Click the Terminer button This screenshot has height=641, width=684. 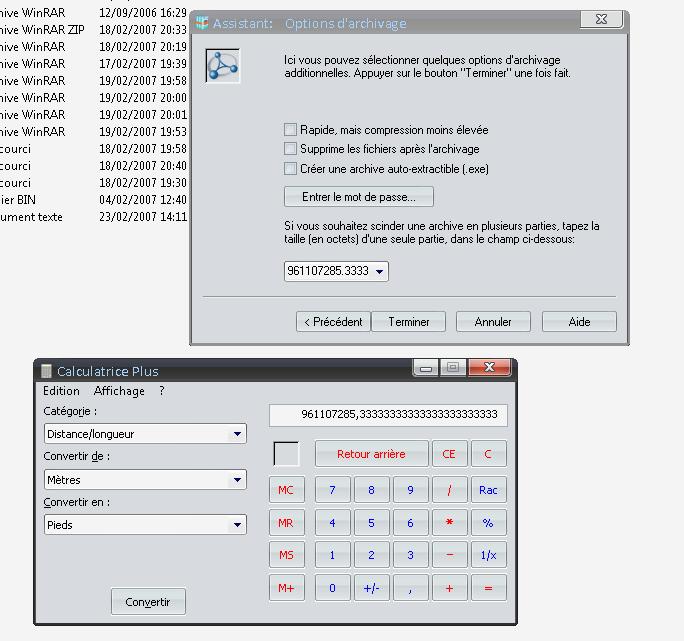(x=409, y=322)
